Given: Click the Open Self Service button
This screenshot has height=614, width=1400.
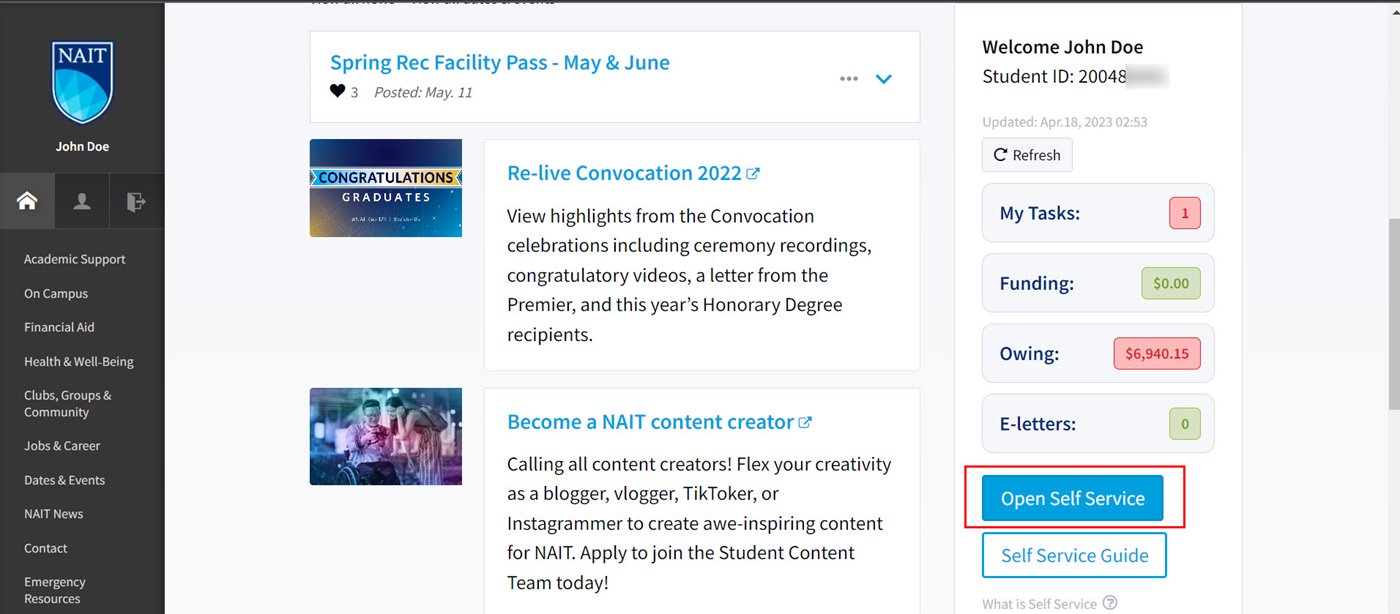Looking at the screenshot, I should 1072,497.
